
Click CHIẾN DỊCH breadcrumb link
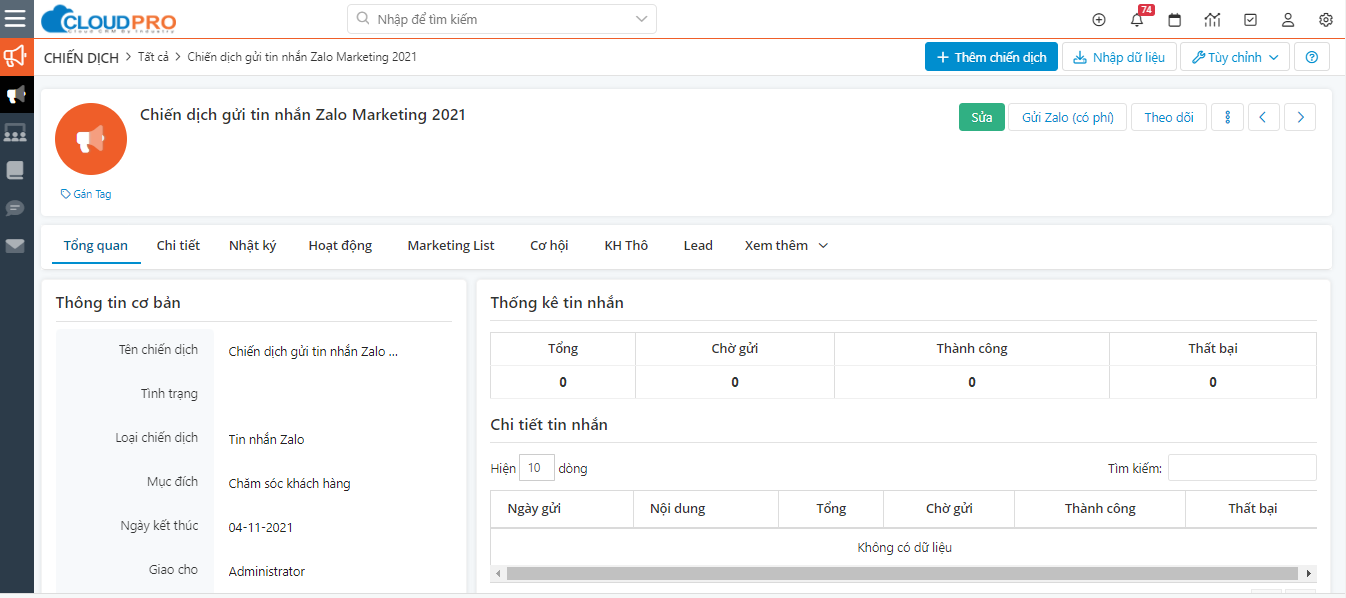(x=82, y=58)
